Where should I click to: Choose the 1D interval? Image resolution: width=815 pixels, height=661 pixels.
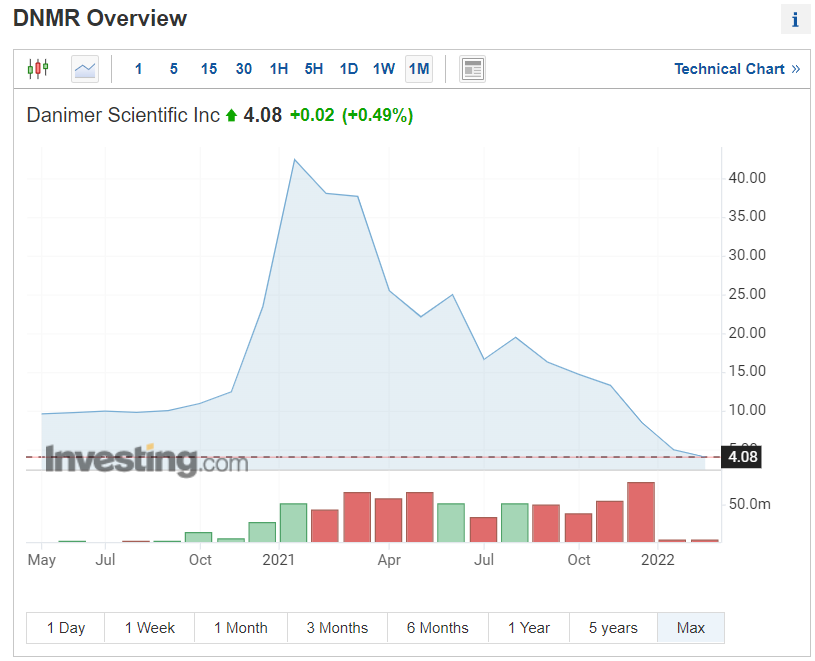point(349,69)
